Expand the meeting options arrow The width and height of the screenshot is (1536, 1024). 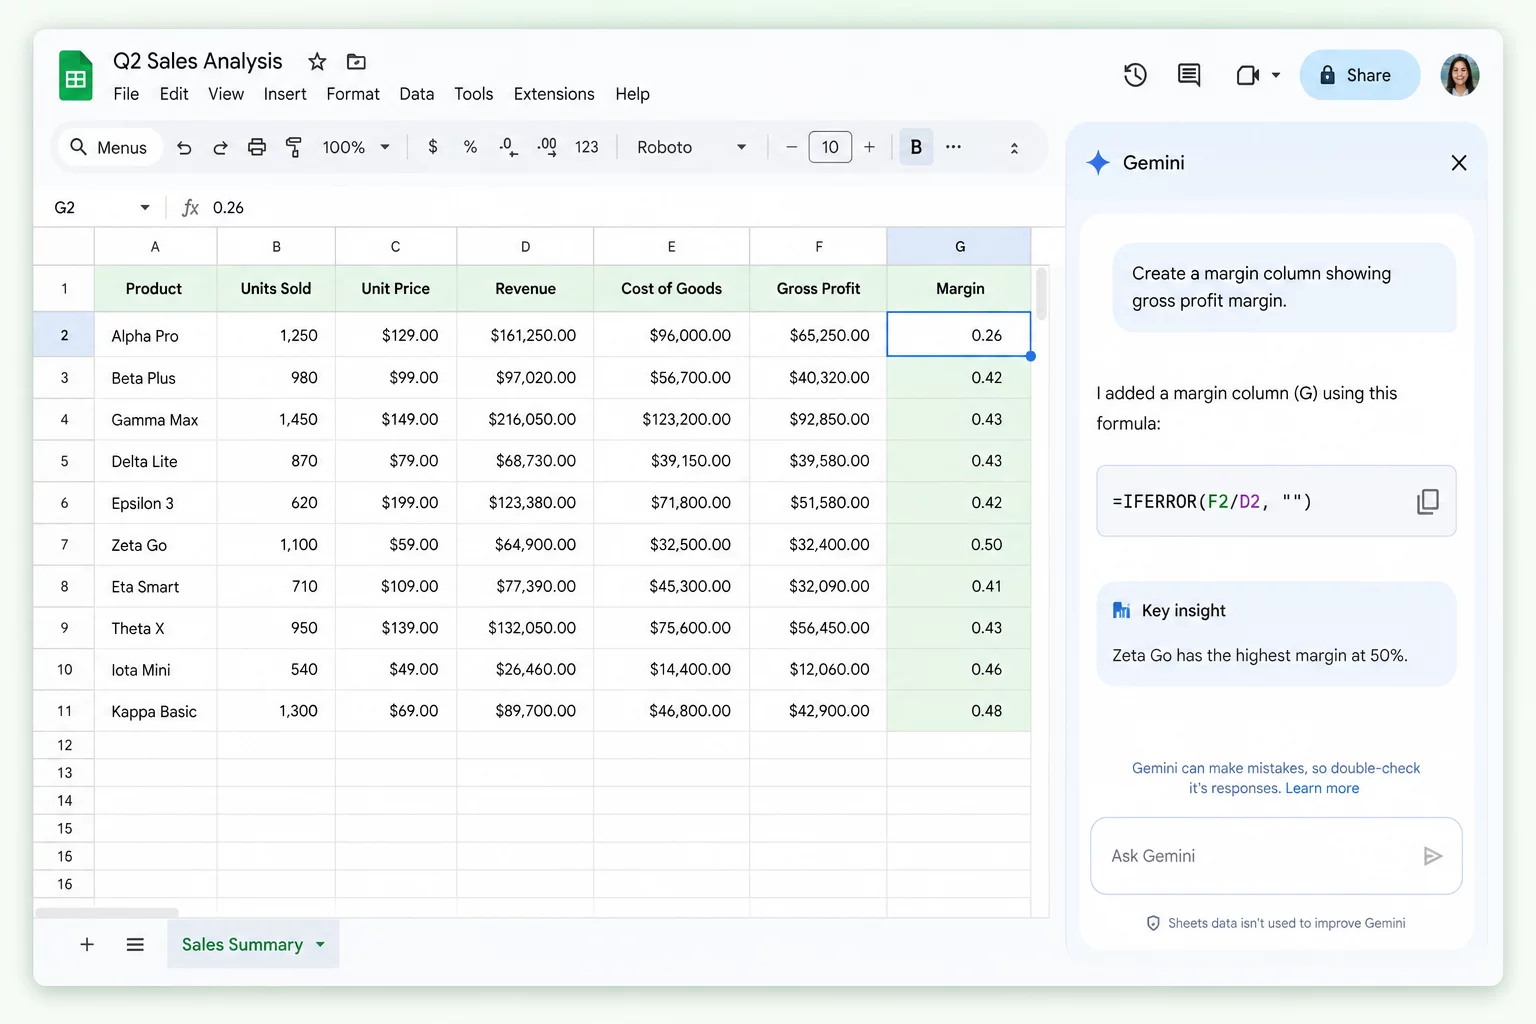[x=1276, y=75]
